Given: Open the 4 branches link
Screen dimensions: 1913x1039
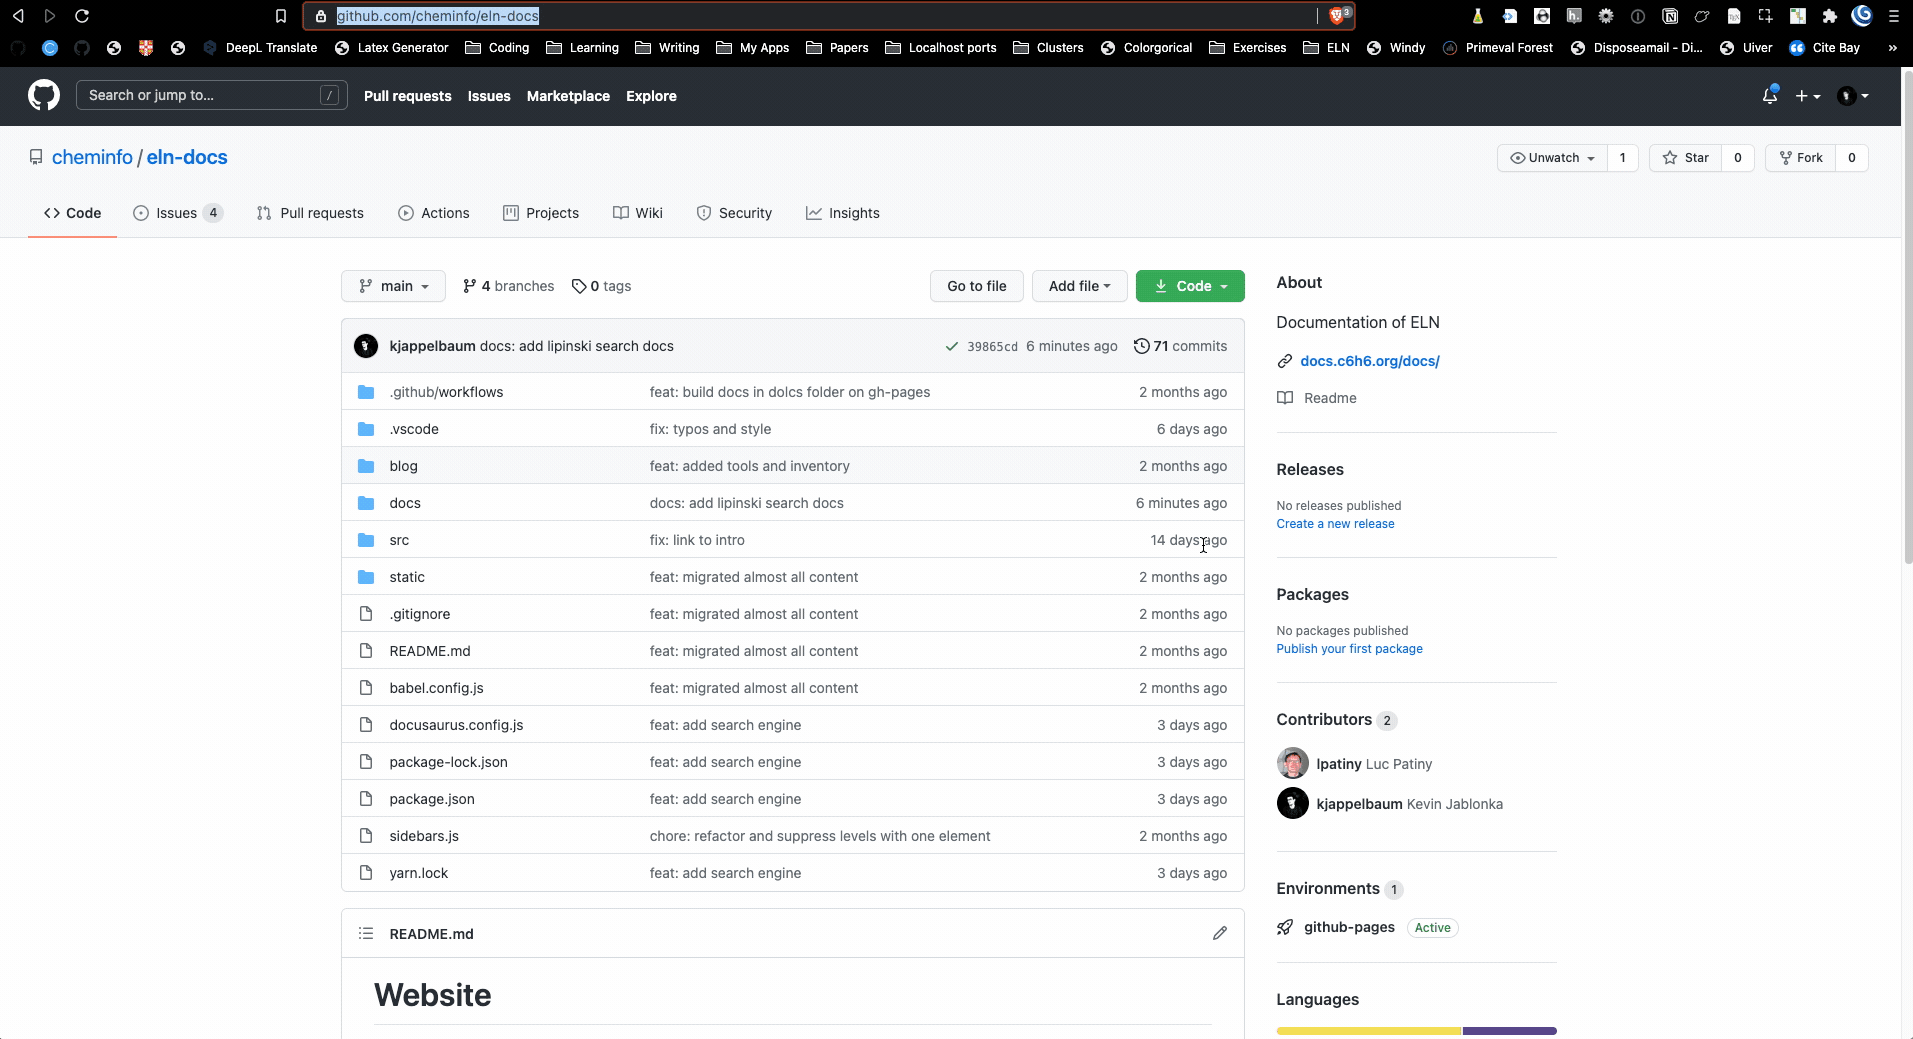Looking at the screenshot, I should [x=508, y=286].
